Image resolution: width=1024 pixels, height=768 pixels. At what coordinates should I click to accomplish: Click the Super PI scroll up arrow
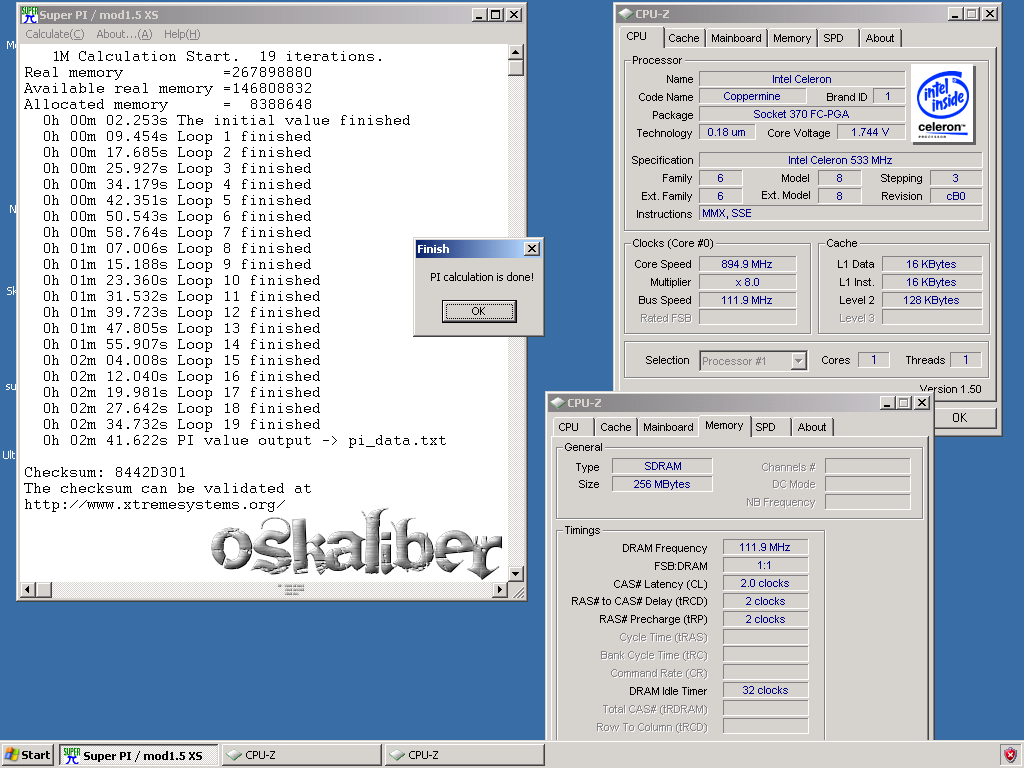pyautogui.click(x=515, y=52)
